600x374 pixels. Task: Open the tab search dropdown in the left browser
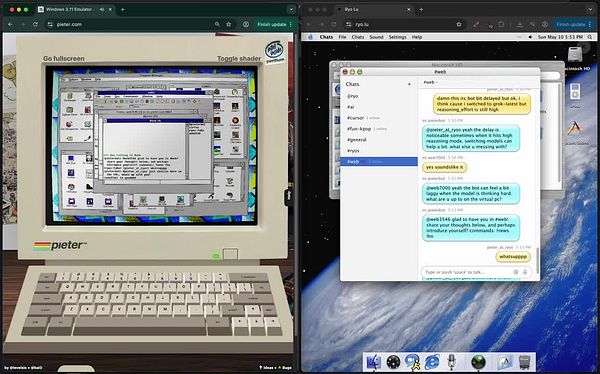click(291, 9)
